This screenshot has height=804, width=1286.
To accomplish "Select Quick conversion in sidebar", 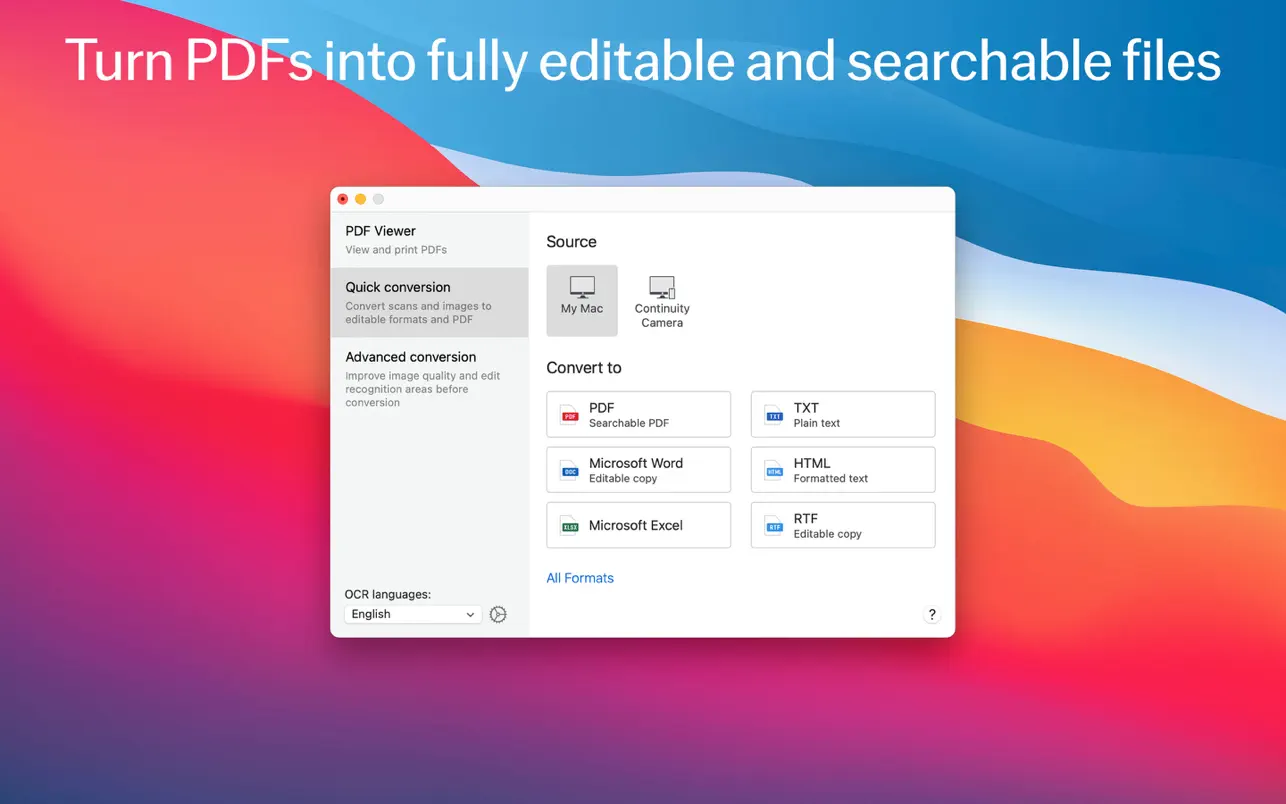I will tap(429, 302).
